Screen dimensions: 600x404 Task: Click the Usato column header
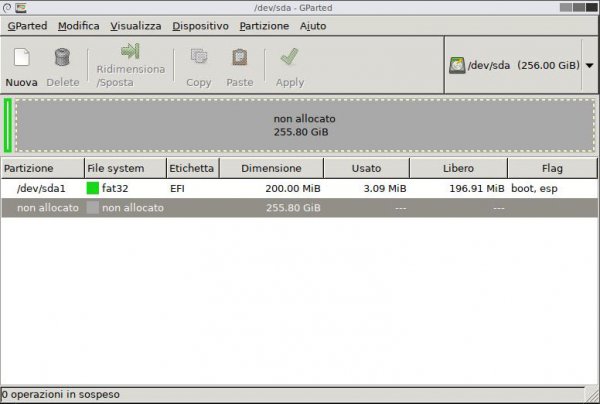366,168
